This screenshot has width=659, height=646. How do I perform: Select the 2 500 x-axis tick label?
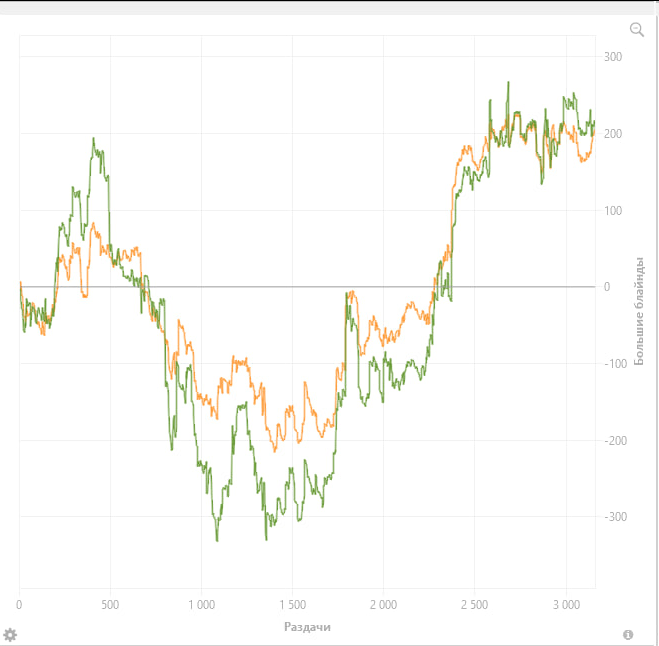coord(474,605)
